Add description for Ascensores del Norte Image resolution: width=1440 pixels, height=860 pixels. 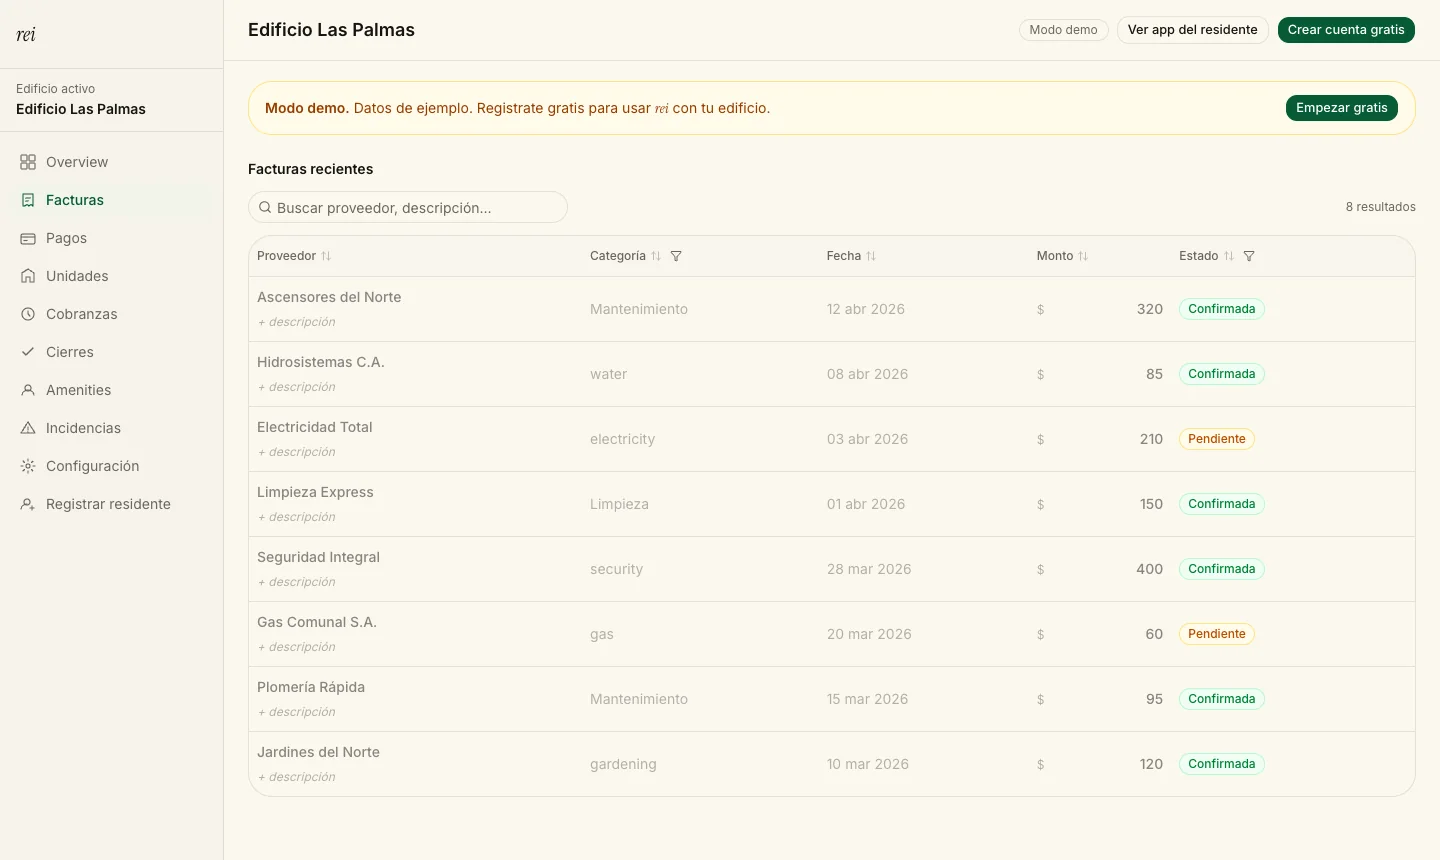(x=297, y=322)
